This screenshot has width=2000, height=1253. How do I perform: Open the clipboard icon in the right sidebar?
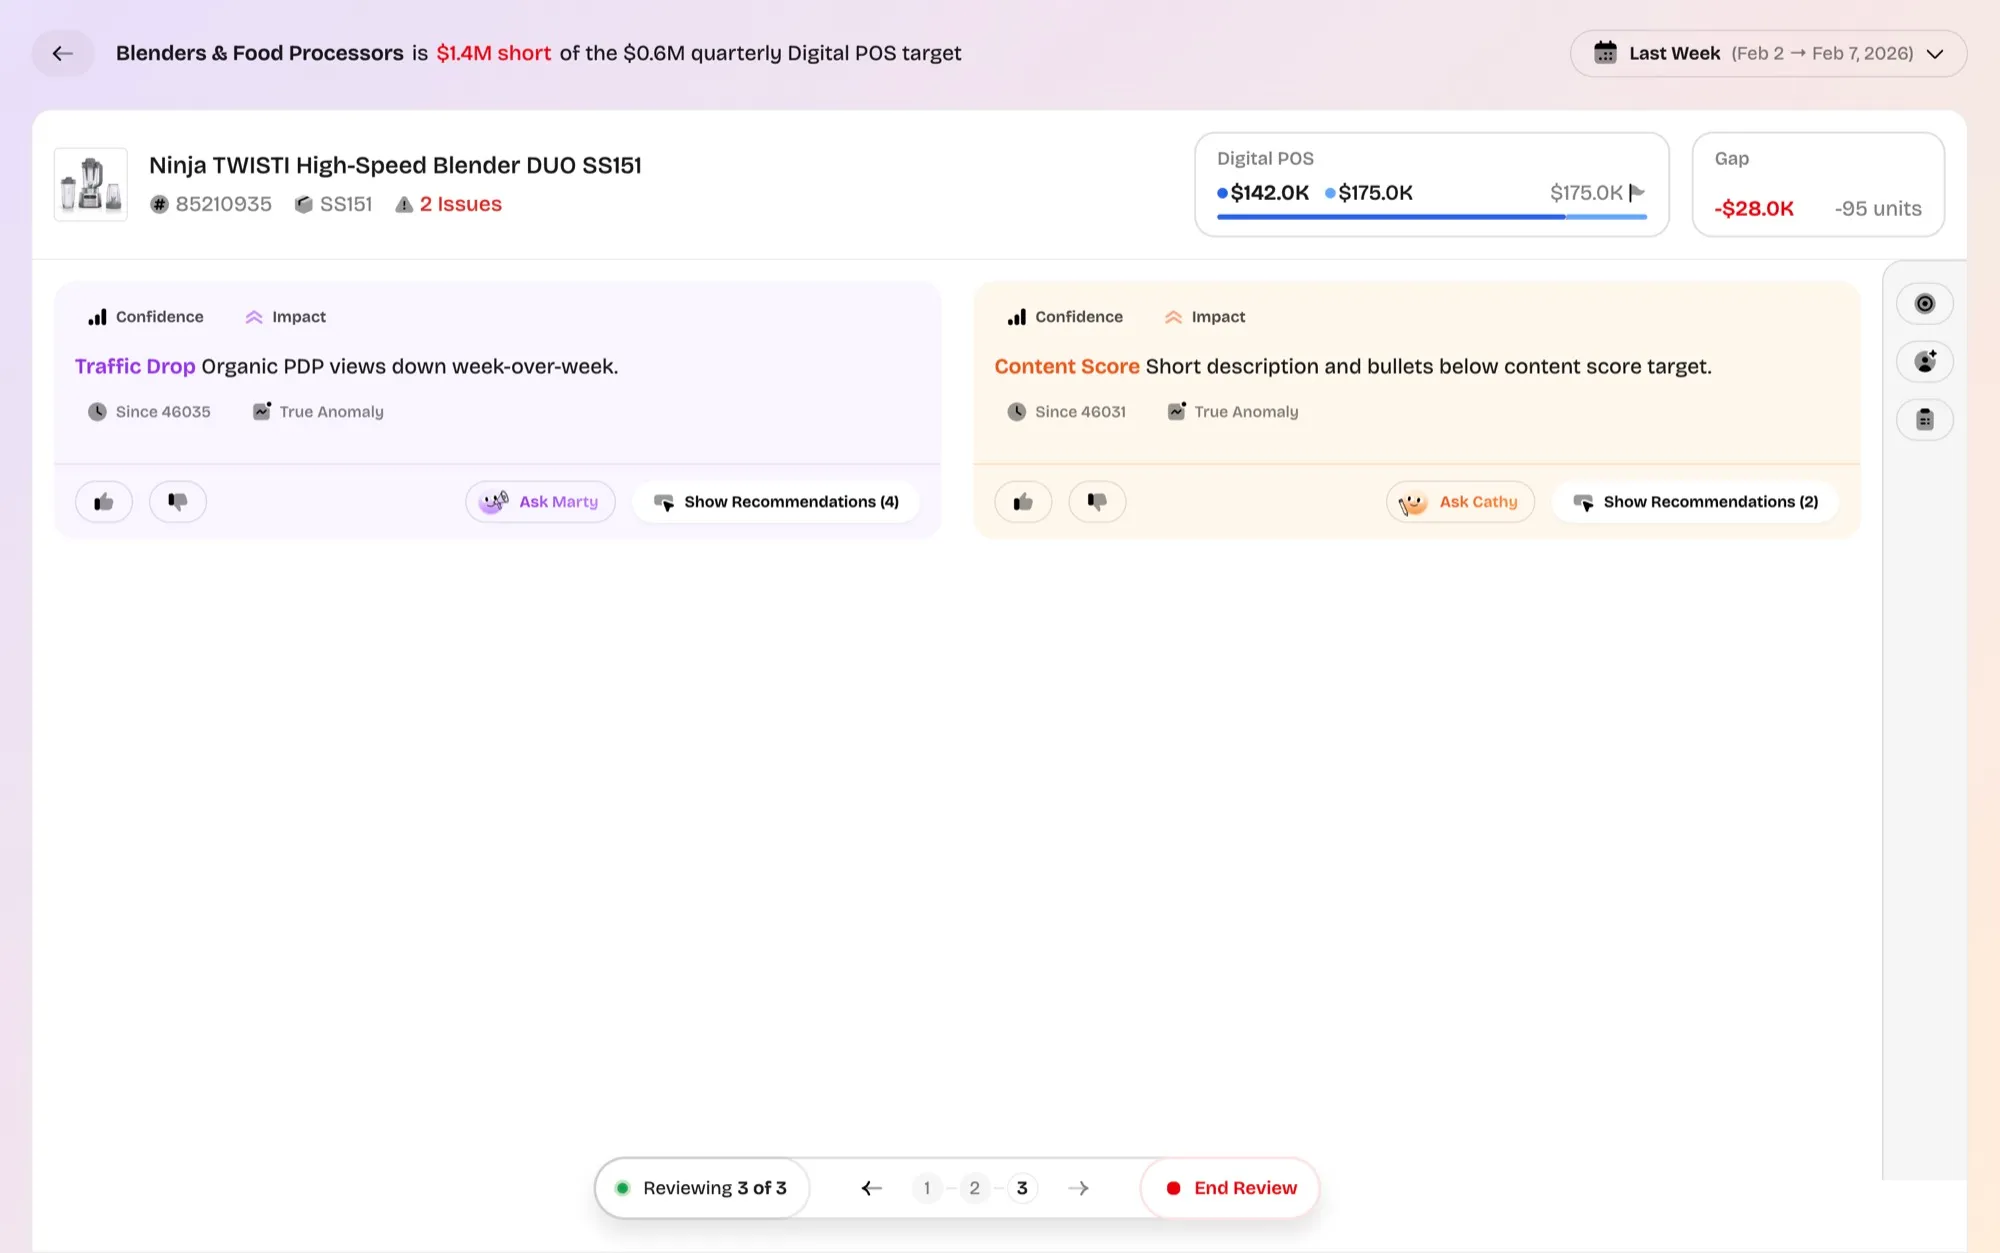(x=1925, y=420)
